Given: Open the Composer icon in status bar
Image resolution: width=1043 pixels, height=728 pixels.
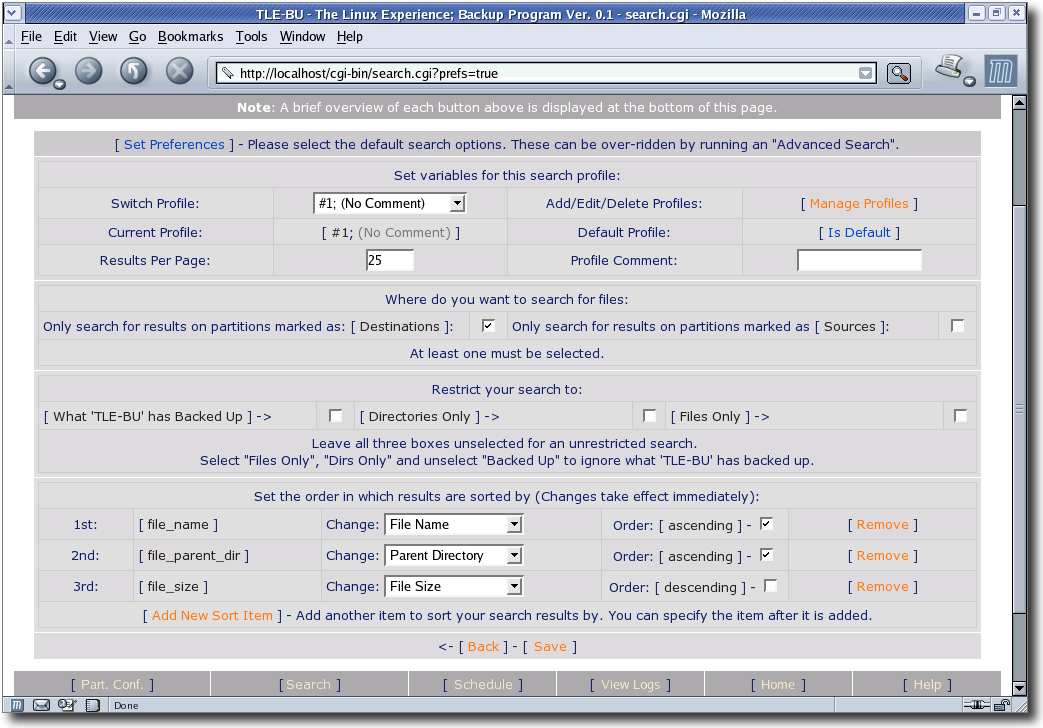Looking at the screenshot, I should 67,705.
